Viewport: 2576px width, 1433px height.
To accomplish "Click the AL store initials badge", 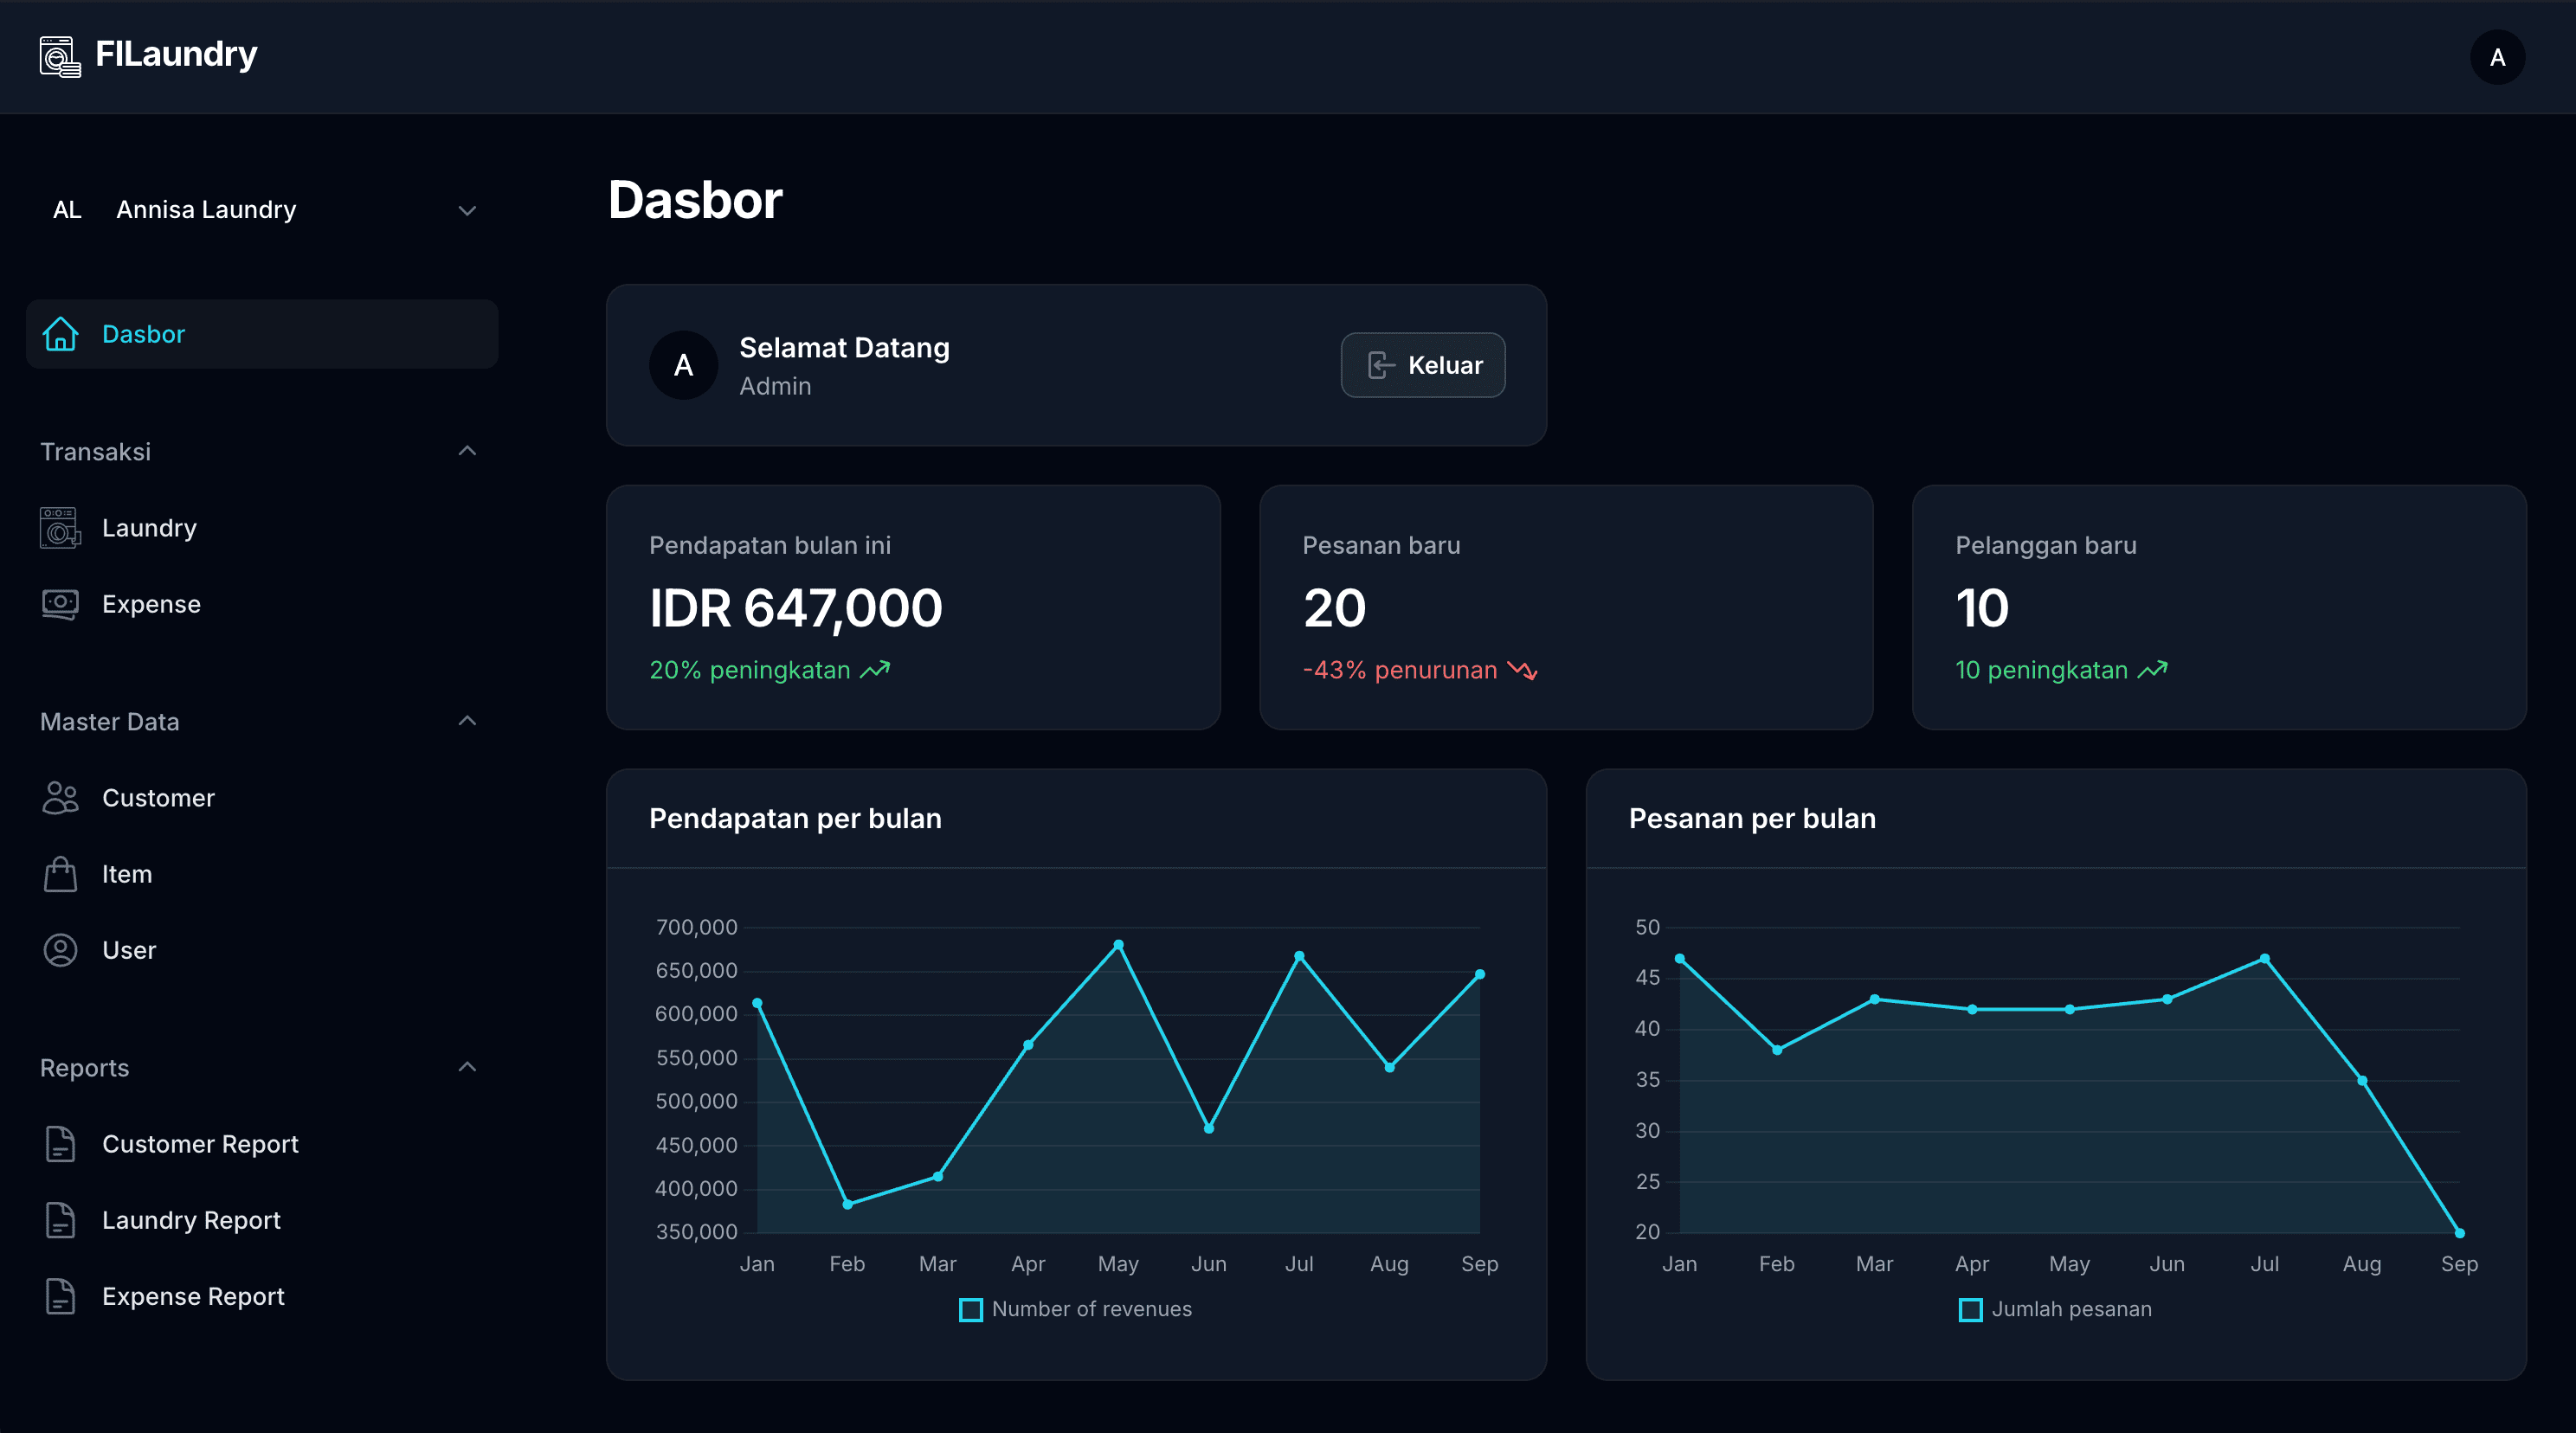I will click(67, 210).
